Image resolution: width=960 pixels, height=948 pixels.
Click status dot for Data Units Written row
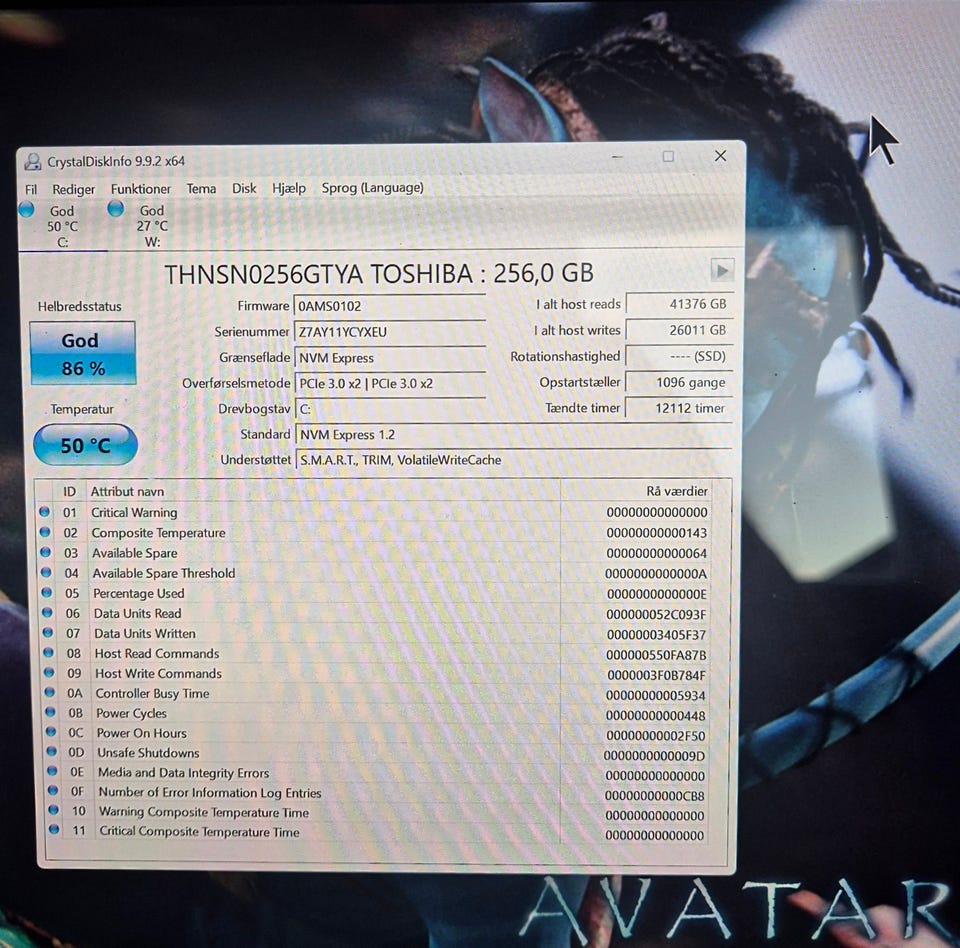(x=48, y=633)
